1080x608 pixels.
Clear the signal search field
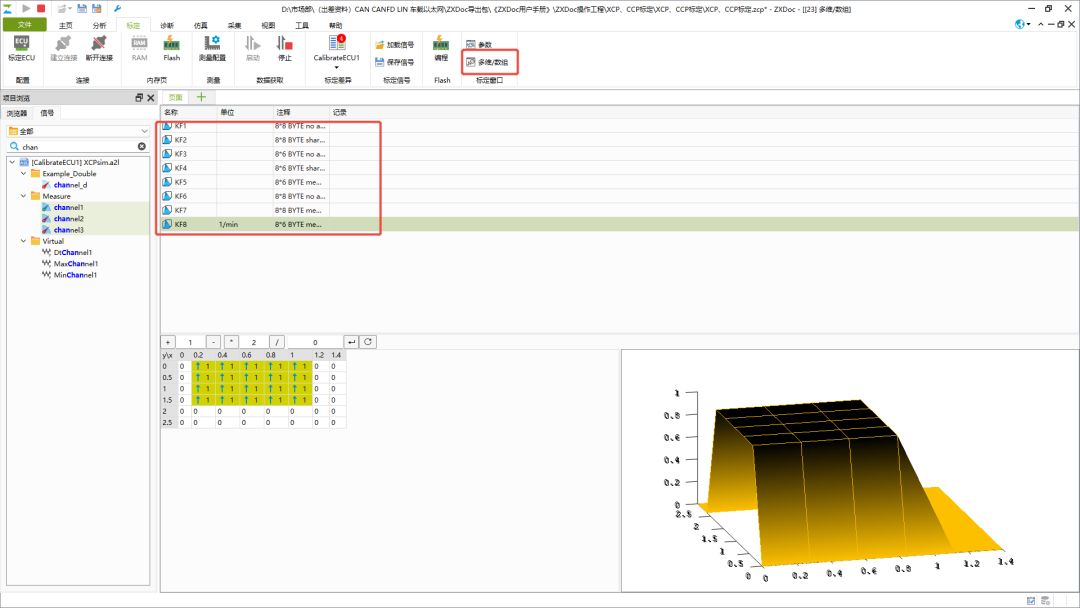click(141, 146)
